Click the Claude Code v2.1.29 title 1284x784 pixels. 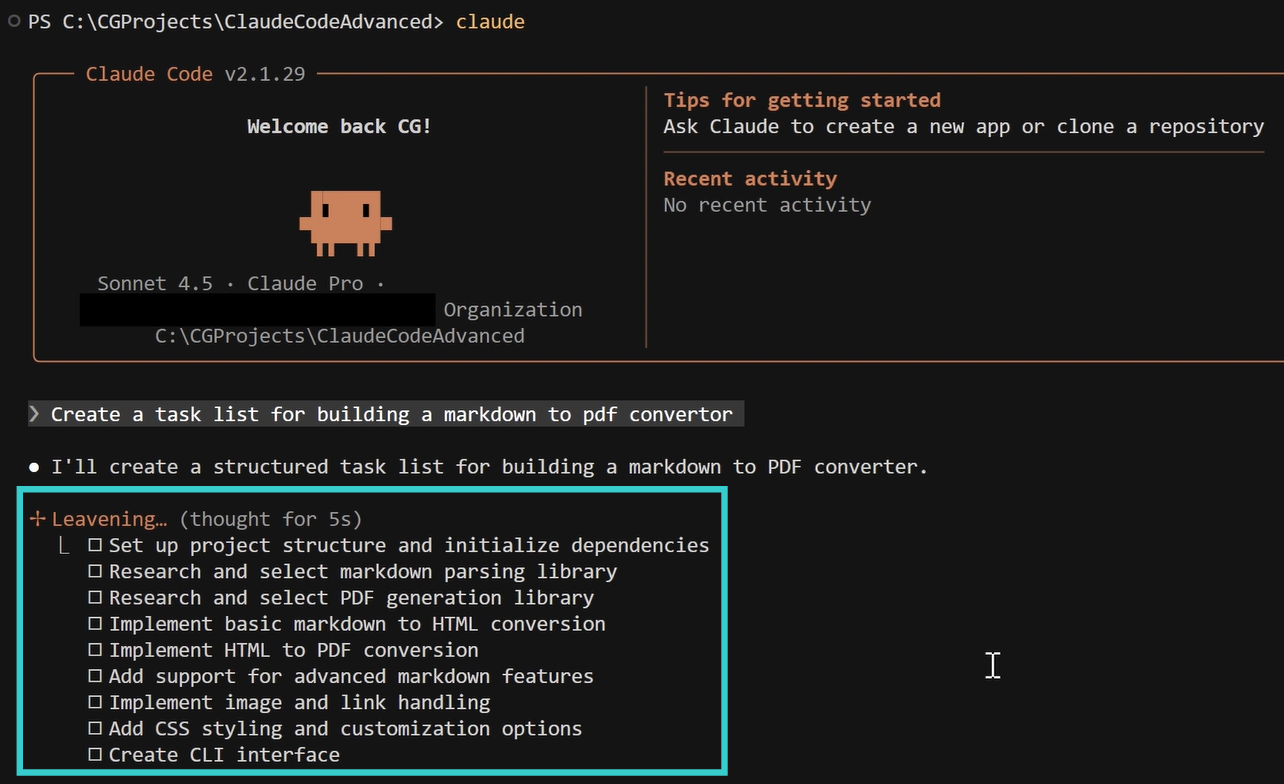195,74
